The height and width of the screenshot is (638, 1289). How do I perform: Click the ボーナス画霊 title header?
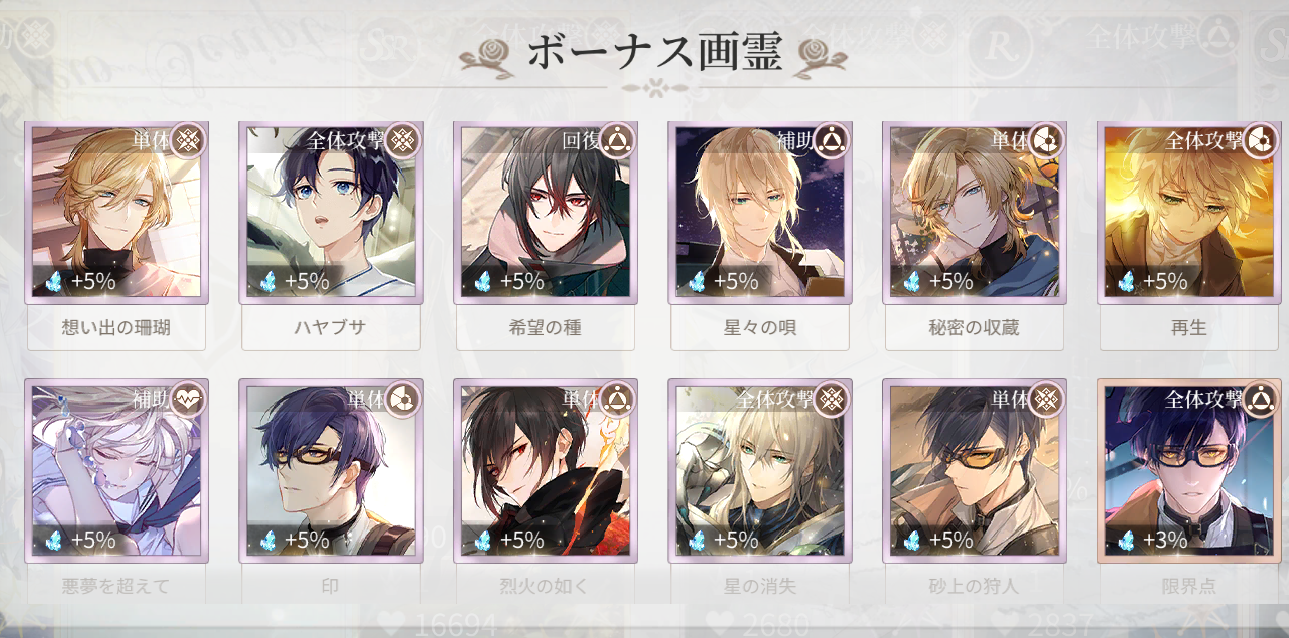[x=653, y=52]
